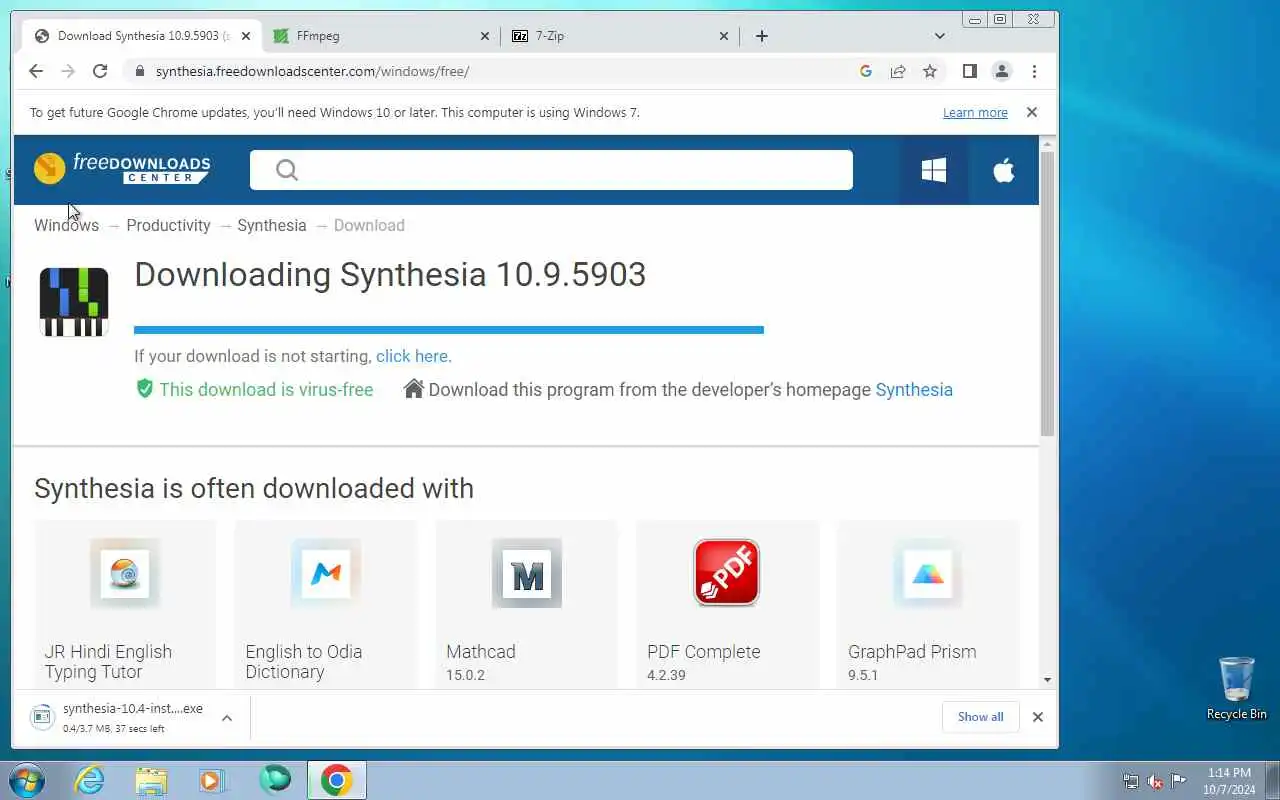Click the page vertical scrollbar thumb
The image size is (1280, 800).
click(x=1047, y=295)
